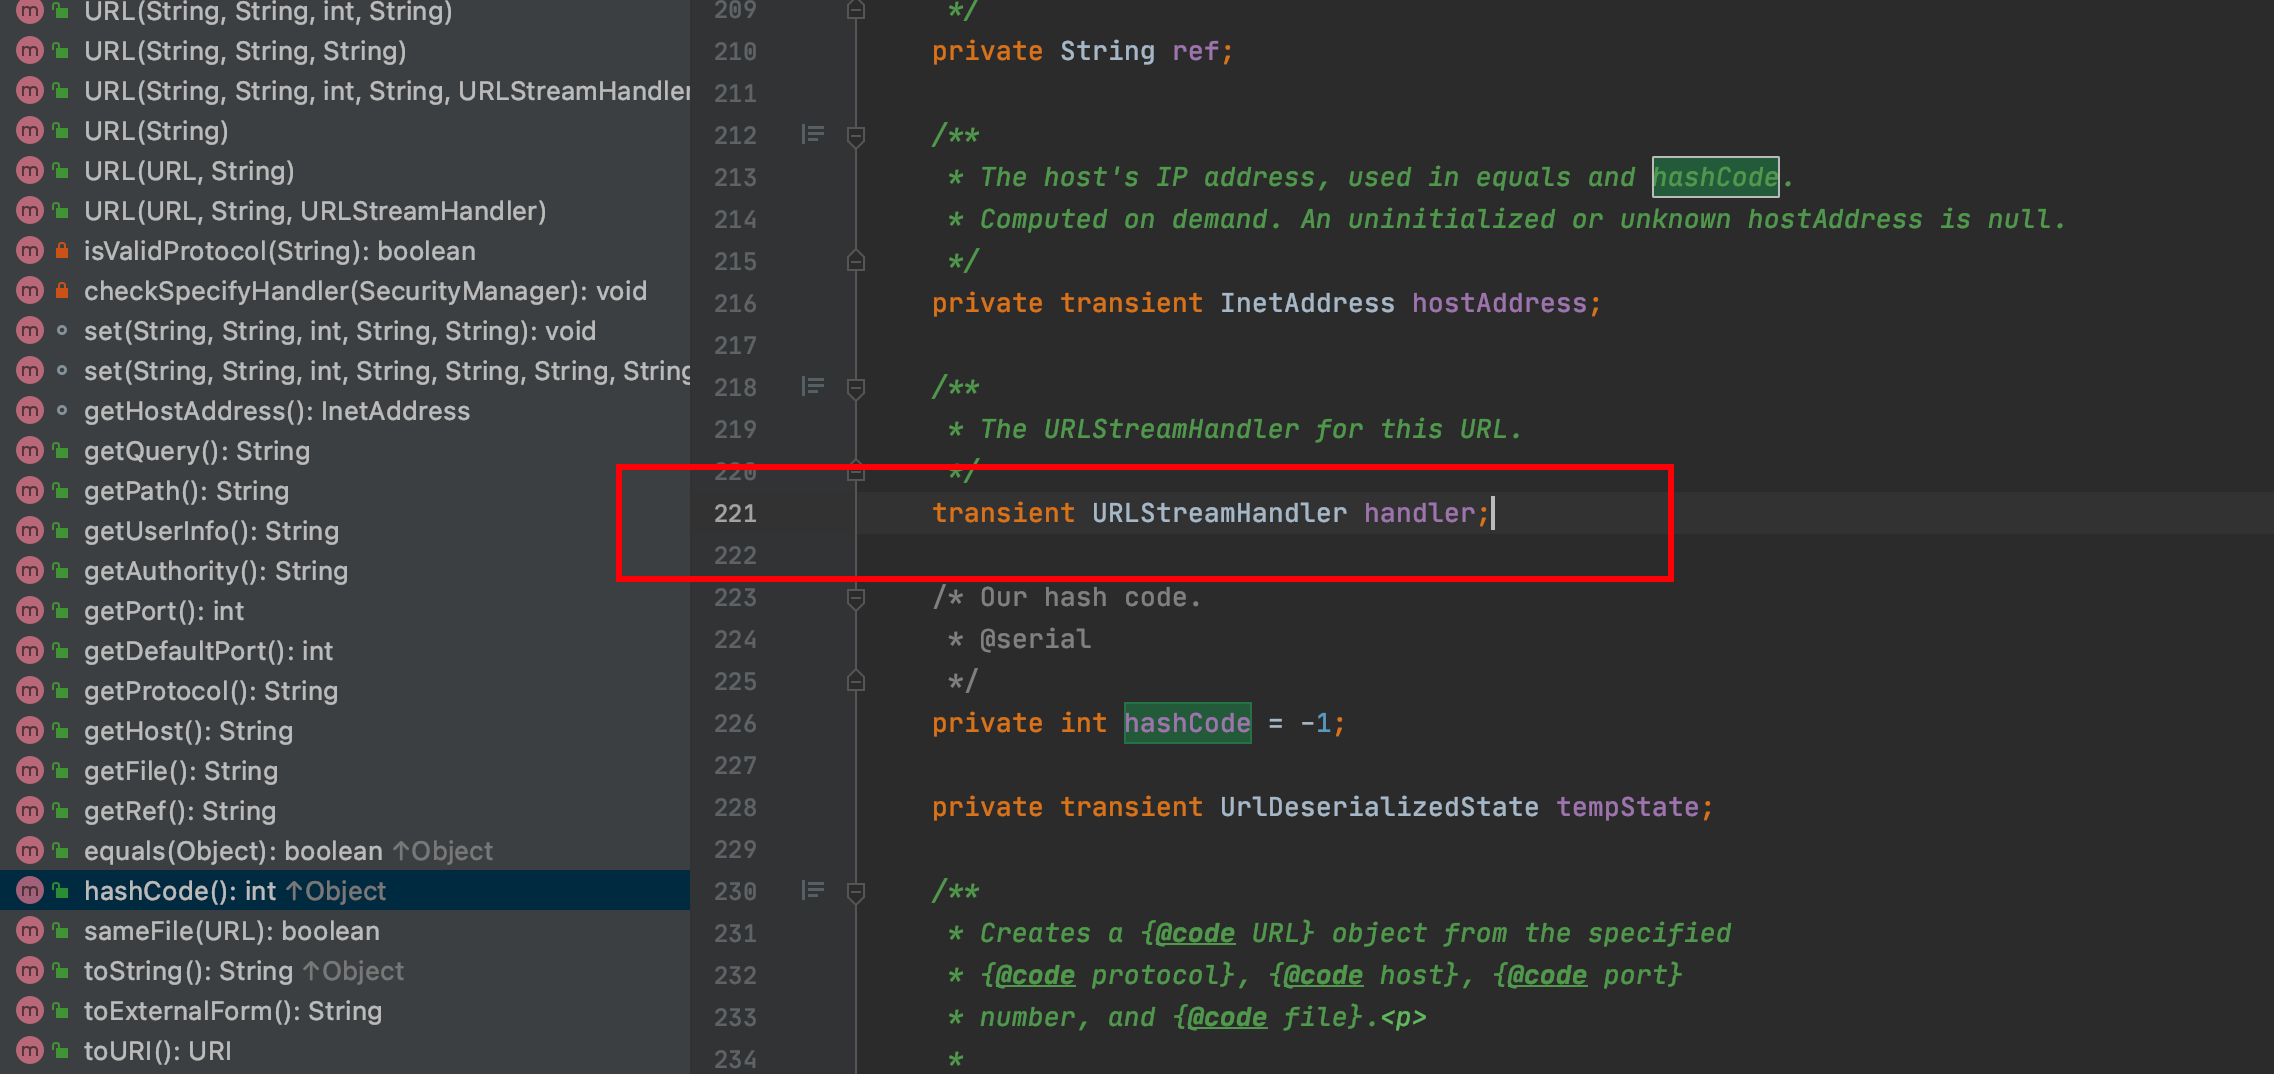Image resolution: width=2274 pixels, height=1074 pixels.
Task: Click UrlDeserializedState type on line 228
Action: coord(1379,807)
